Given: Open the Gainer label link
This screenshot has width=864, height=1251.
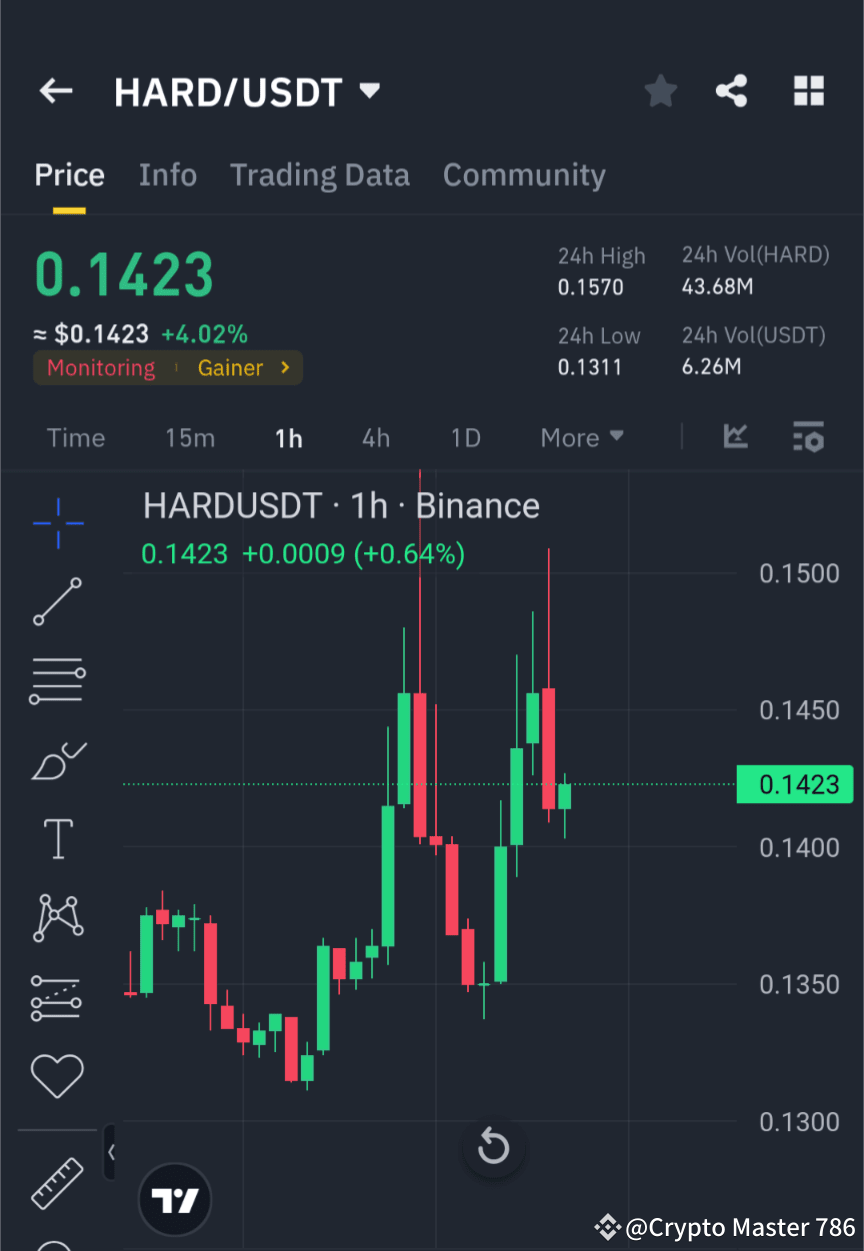Looking at the screenshot, I should coord(230,368).
